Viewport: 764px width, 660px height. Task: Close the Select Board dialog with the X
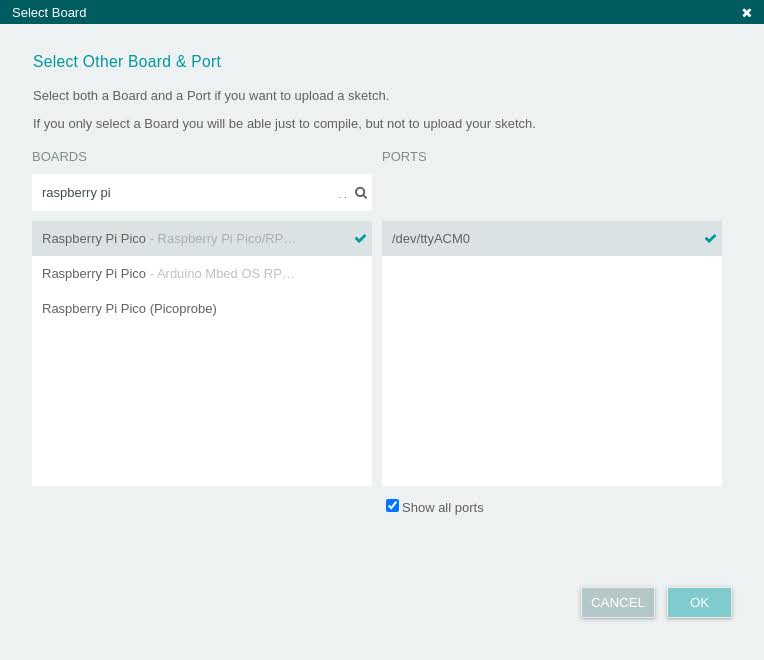pos(746,13)
